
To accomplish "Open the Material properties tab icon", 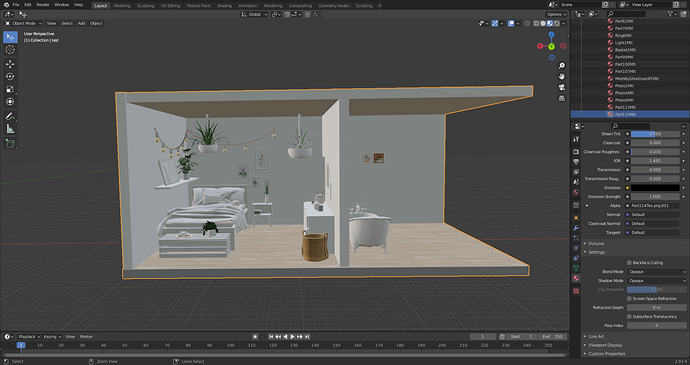I will [576, 278].
